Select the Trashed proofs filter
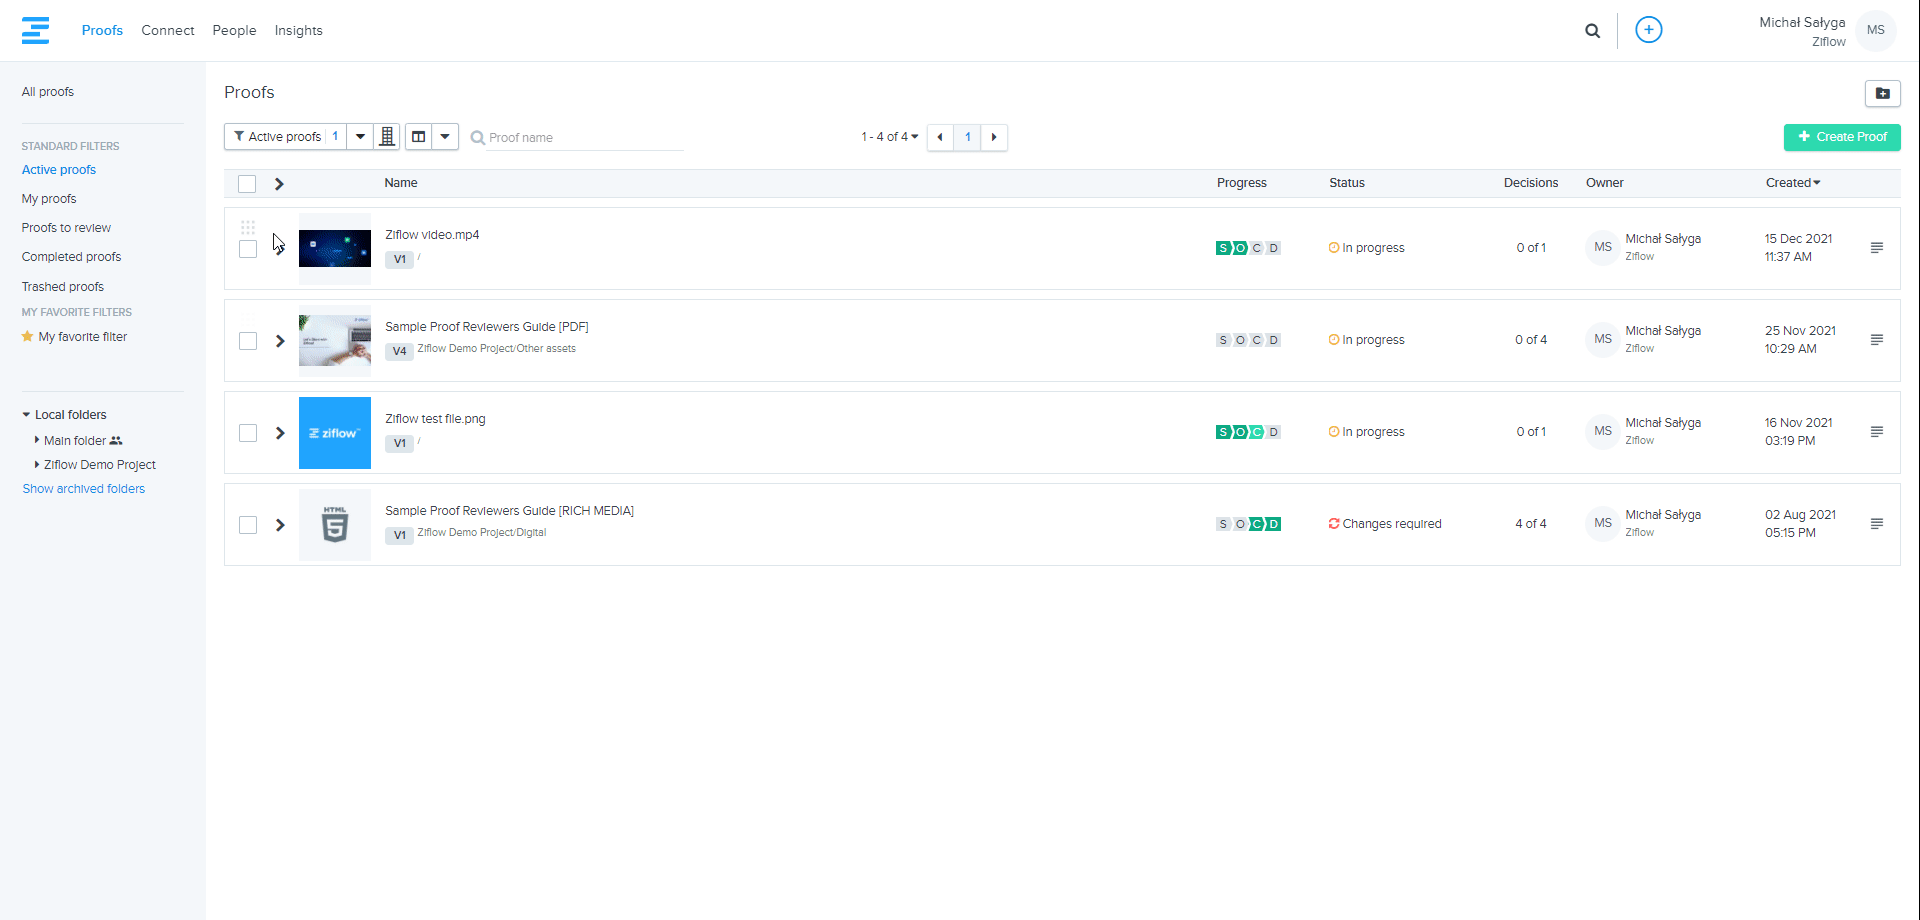The height and width of the screenshot is (920, 1920). (x=63, y=287)
